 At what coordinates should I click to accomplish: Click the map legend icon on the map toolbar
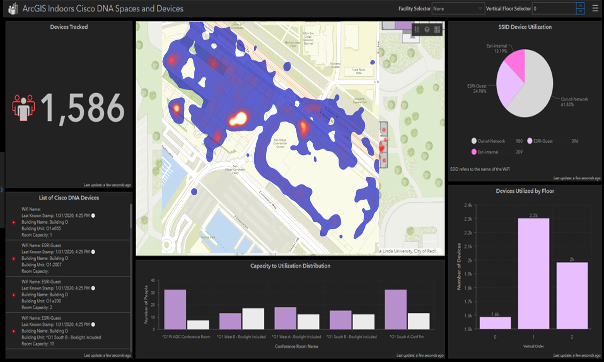[417, 30]
